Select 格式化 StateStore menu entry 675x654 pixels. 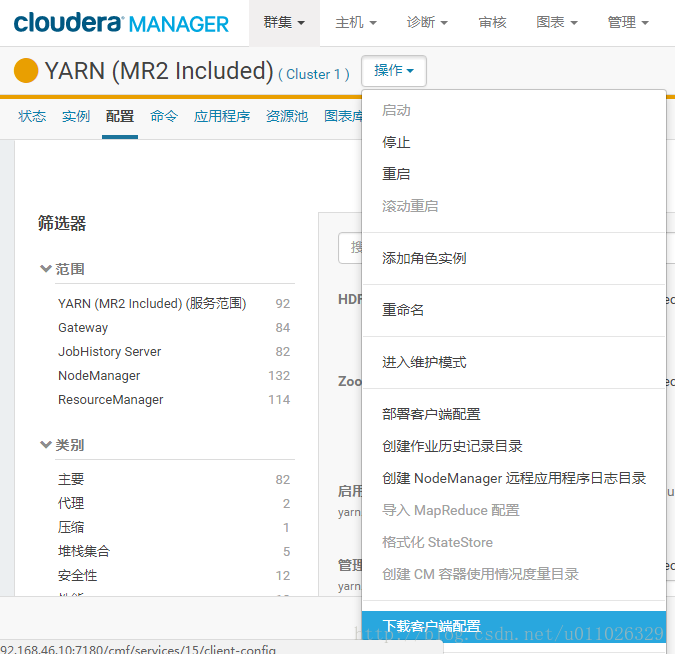[514, 542]
